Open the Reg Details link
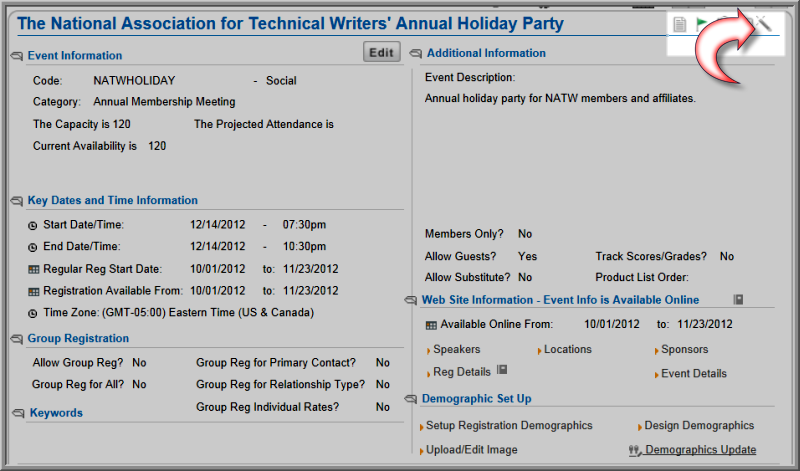This screenshot has width=800, height=471. tap(462, 372)
